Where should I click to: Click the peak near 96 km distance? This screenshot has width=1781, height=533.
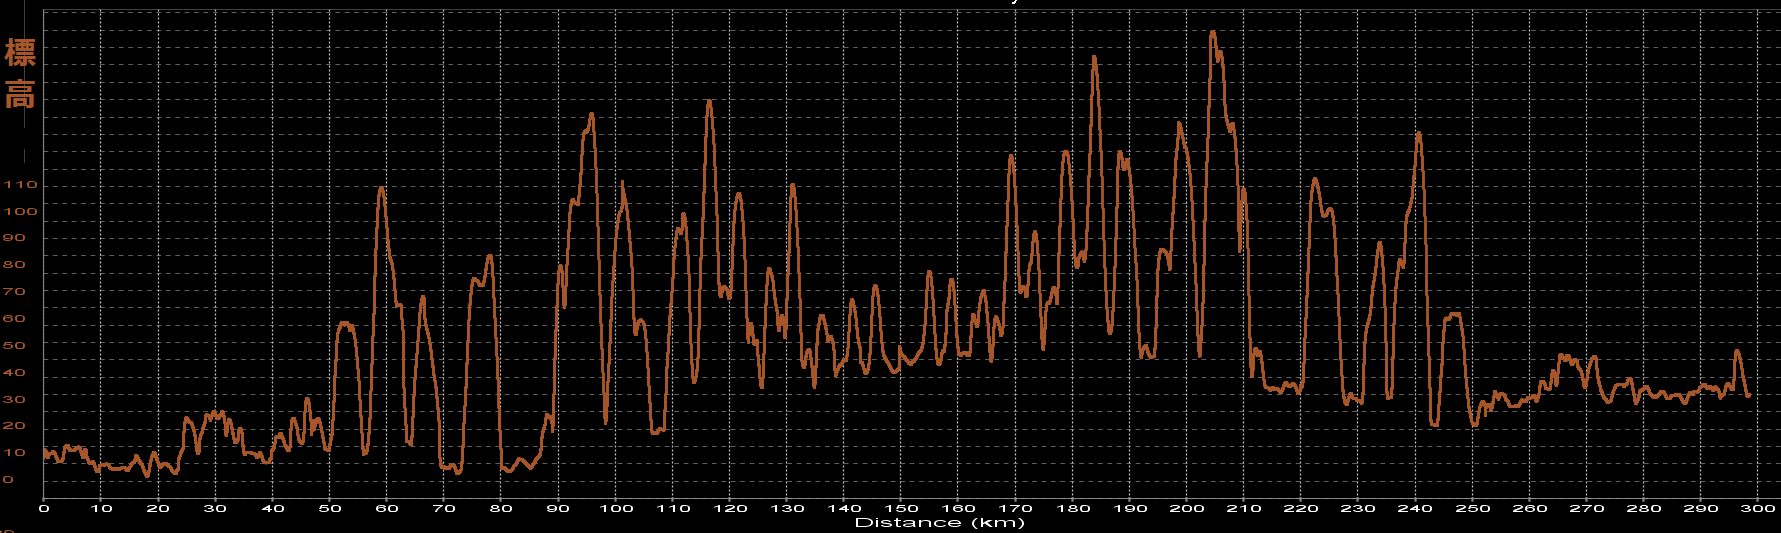[591, 115]
